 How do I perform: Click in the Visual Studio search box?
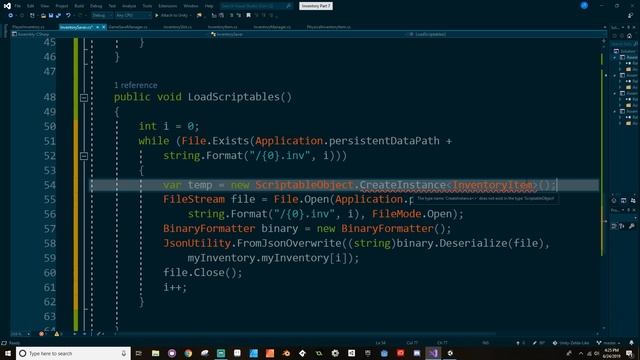coord(256,6)
